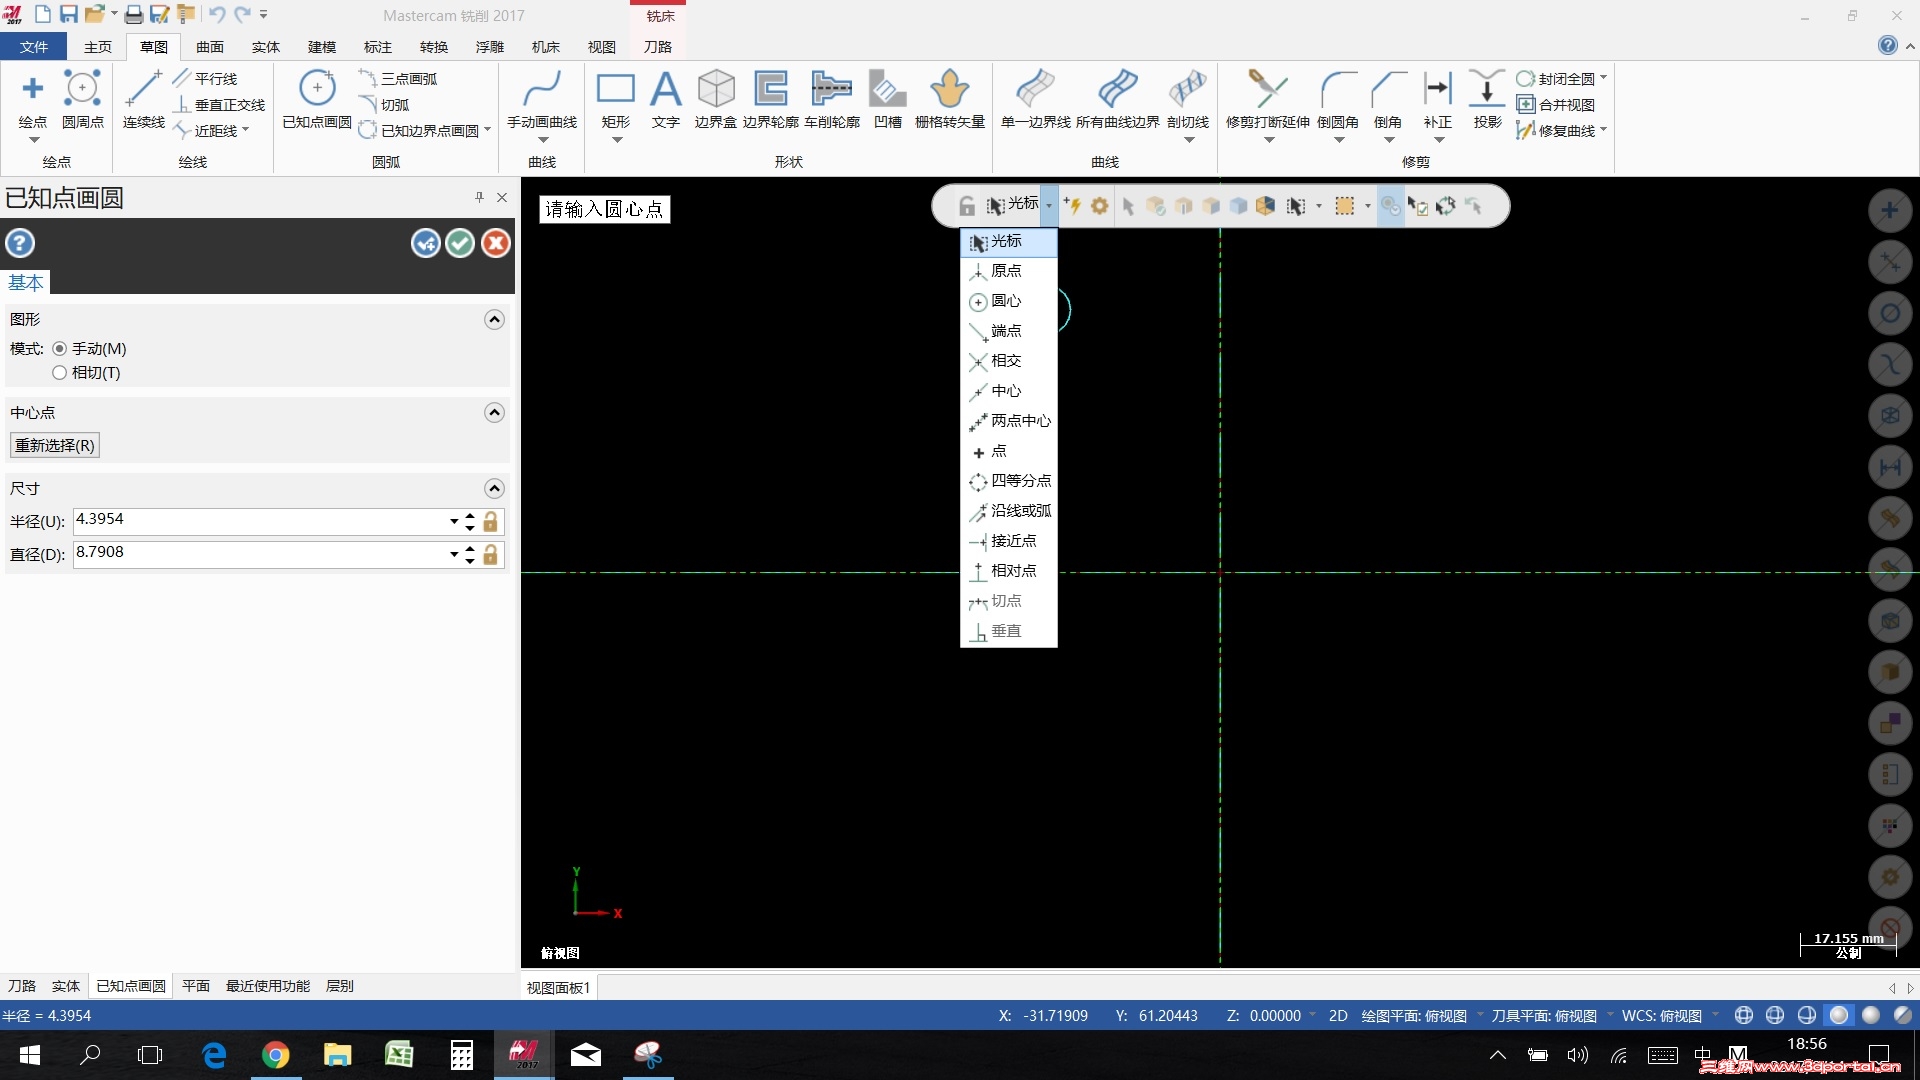This screenshot has height=1080, width=1920.
Task: Select the 相切(T) radio button
Action: (x=60, y=373)
